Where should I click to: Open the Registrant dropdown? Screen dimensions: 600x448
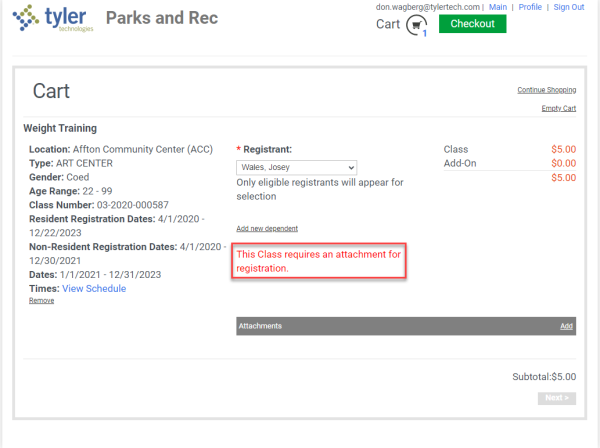(296, 167)
